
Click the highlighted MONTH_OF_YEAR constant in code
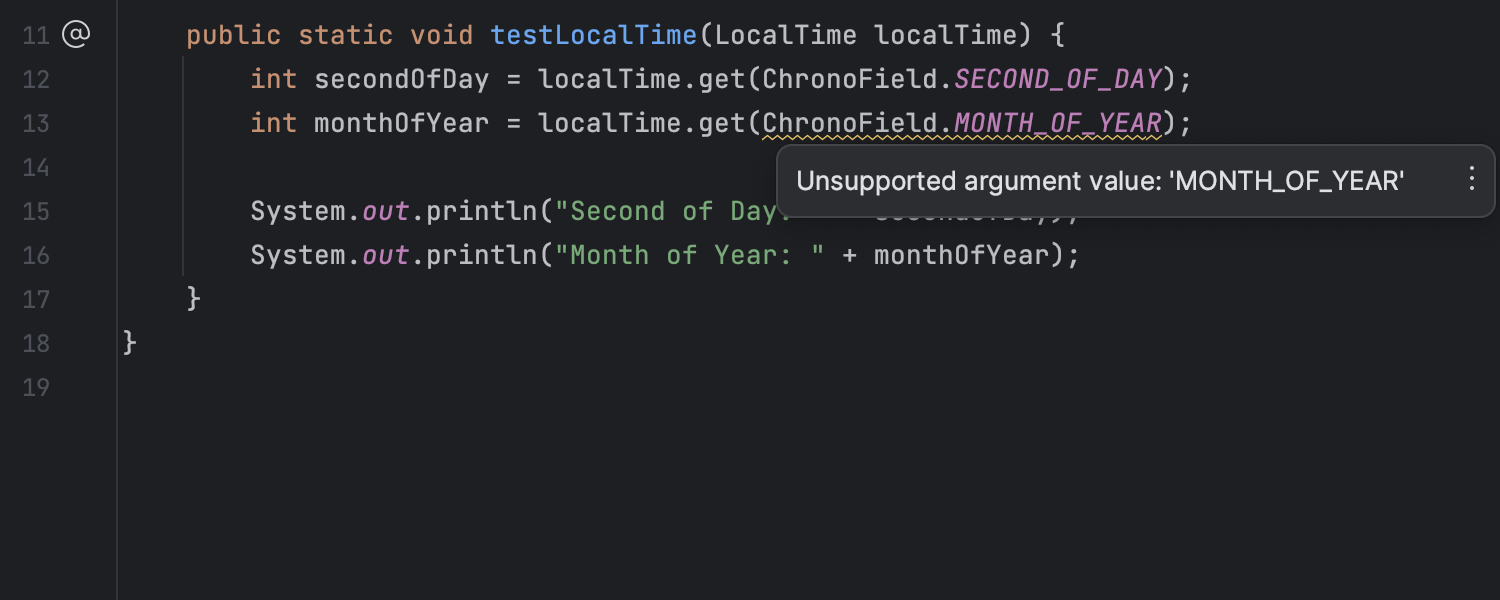pyautogui.click(x=1058, y=123)
